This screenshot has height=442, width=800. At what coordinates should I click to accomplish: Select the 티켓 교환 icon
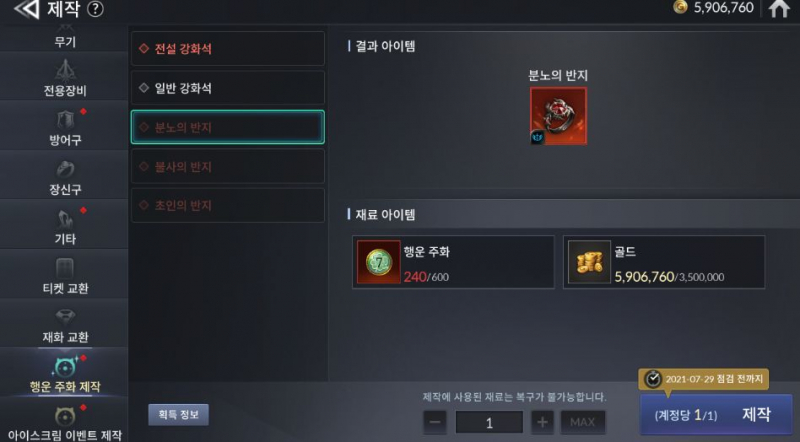65,268
